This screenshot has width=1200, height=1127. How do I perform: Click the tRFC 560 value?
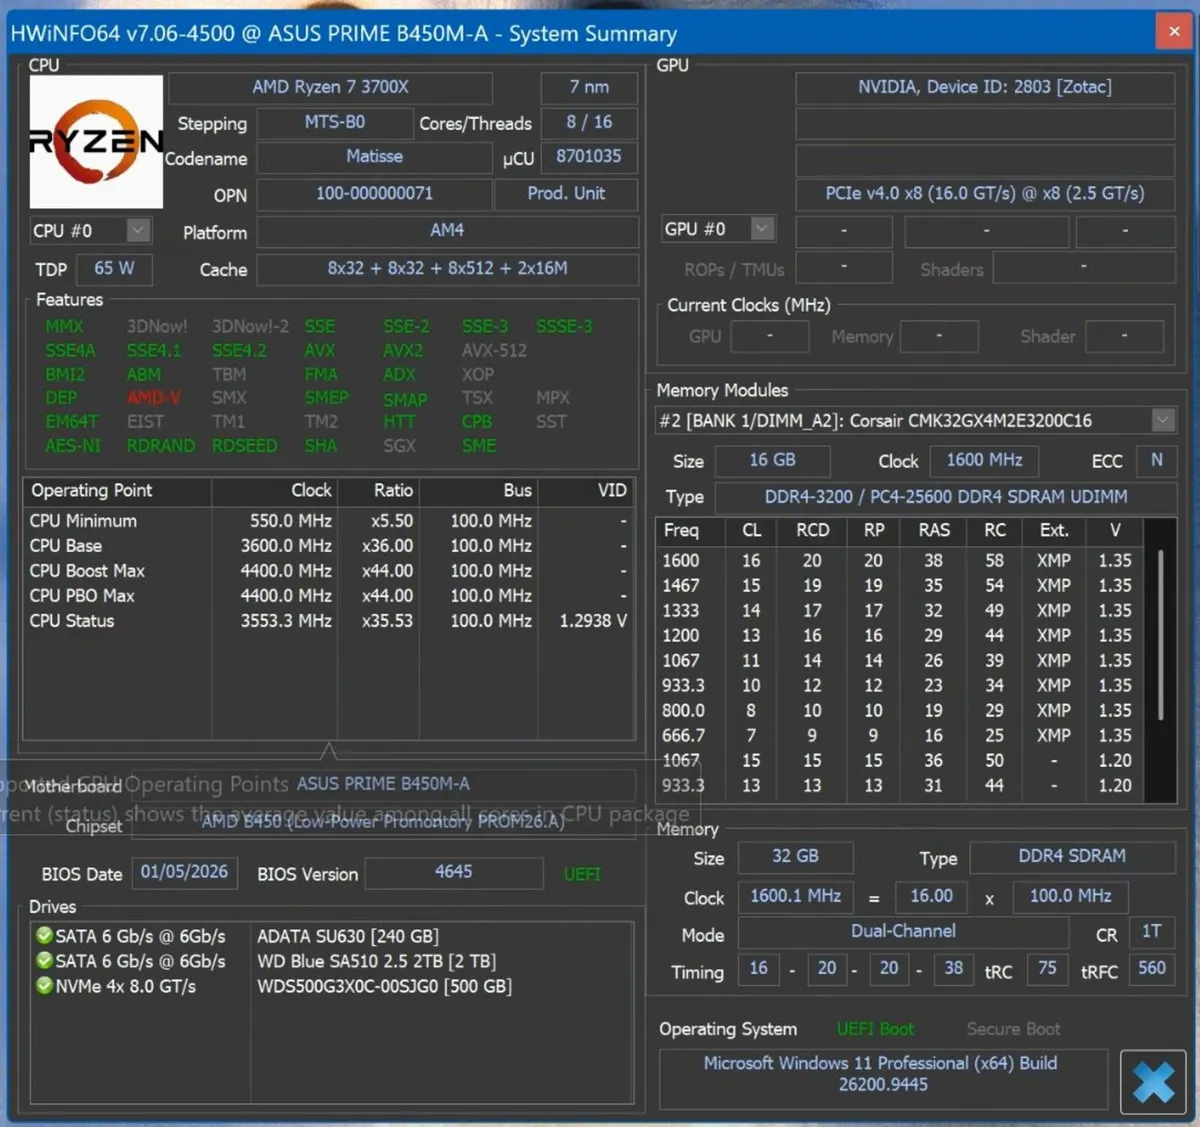coord(1152,969)
